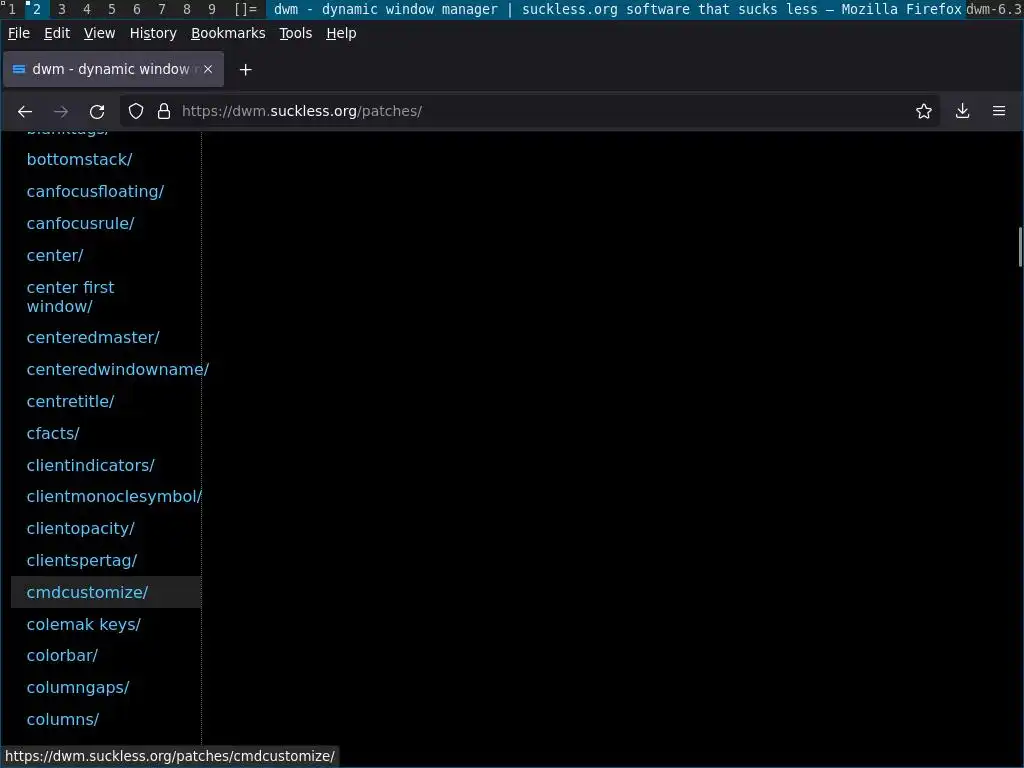Open the centretitle/ patch link
The width and height of the screenshot is (1024, 768).
pyautogui.click(x=71, y=402)
